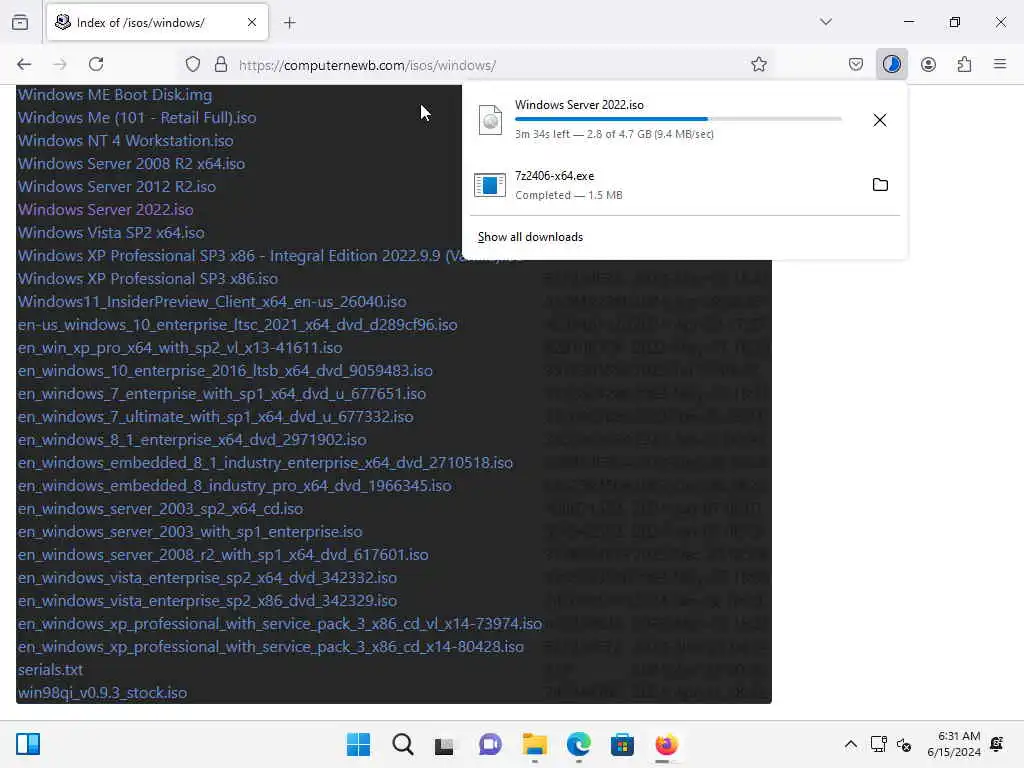Open Save to Pocket button

click(x=856, y=64)
